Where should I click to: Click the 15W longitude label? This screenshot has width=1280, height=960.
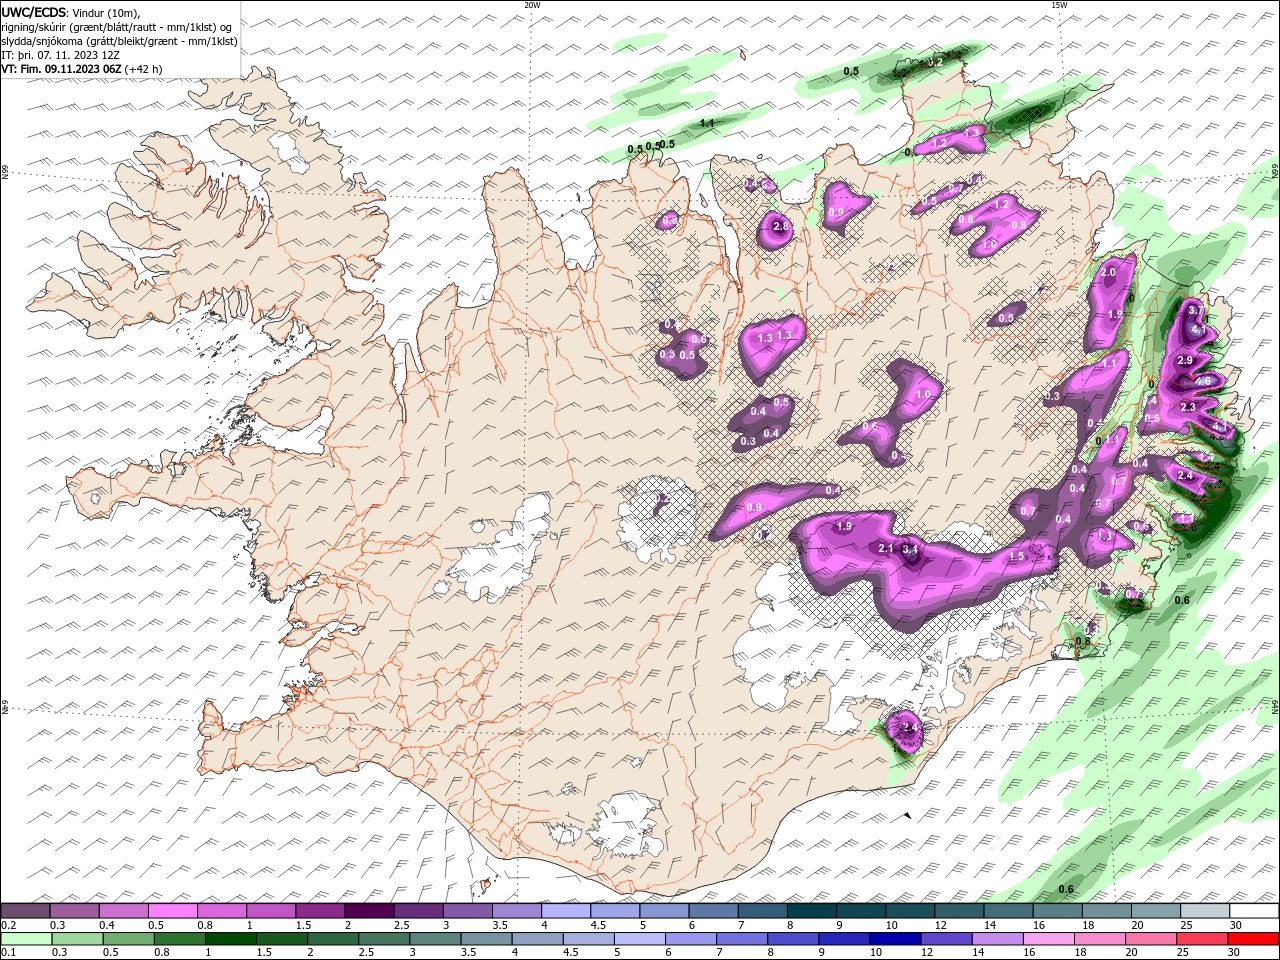(x=1058, y=5)
